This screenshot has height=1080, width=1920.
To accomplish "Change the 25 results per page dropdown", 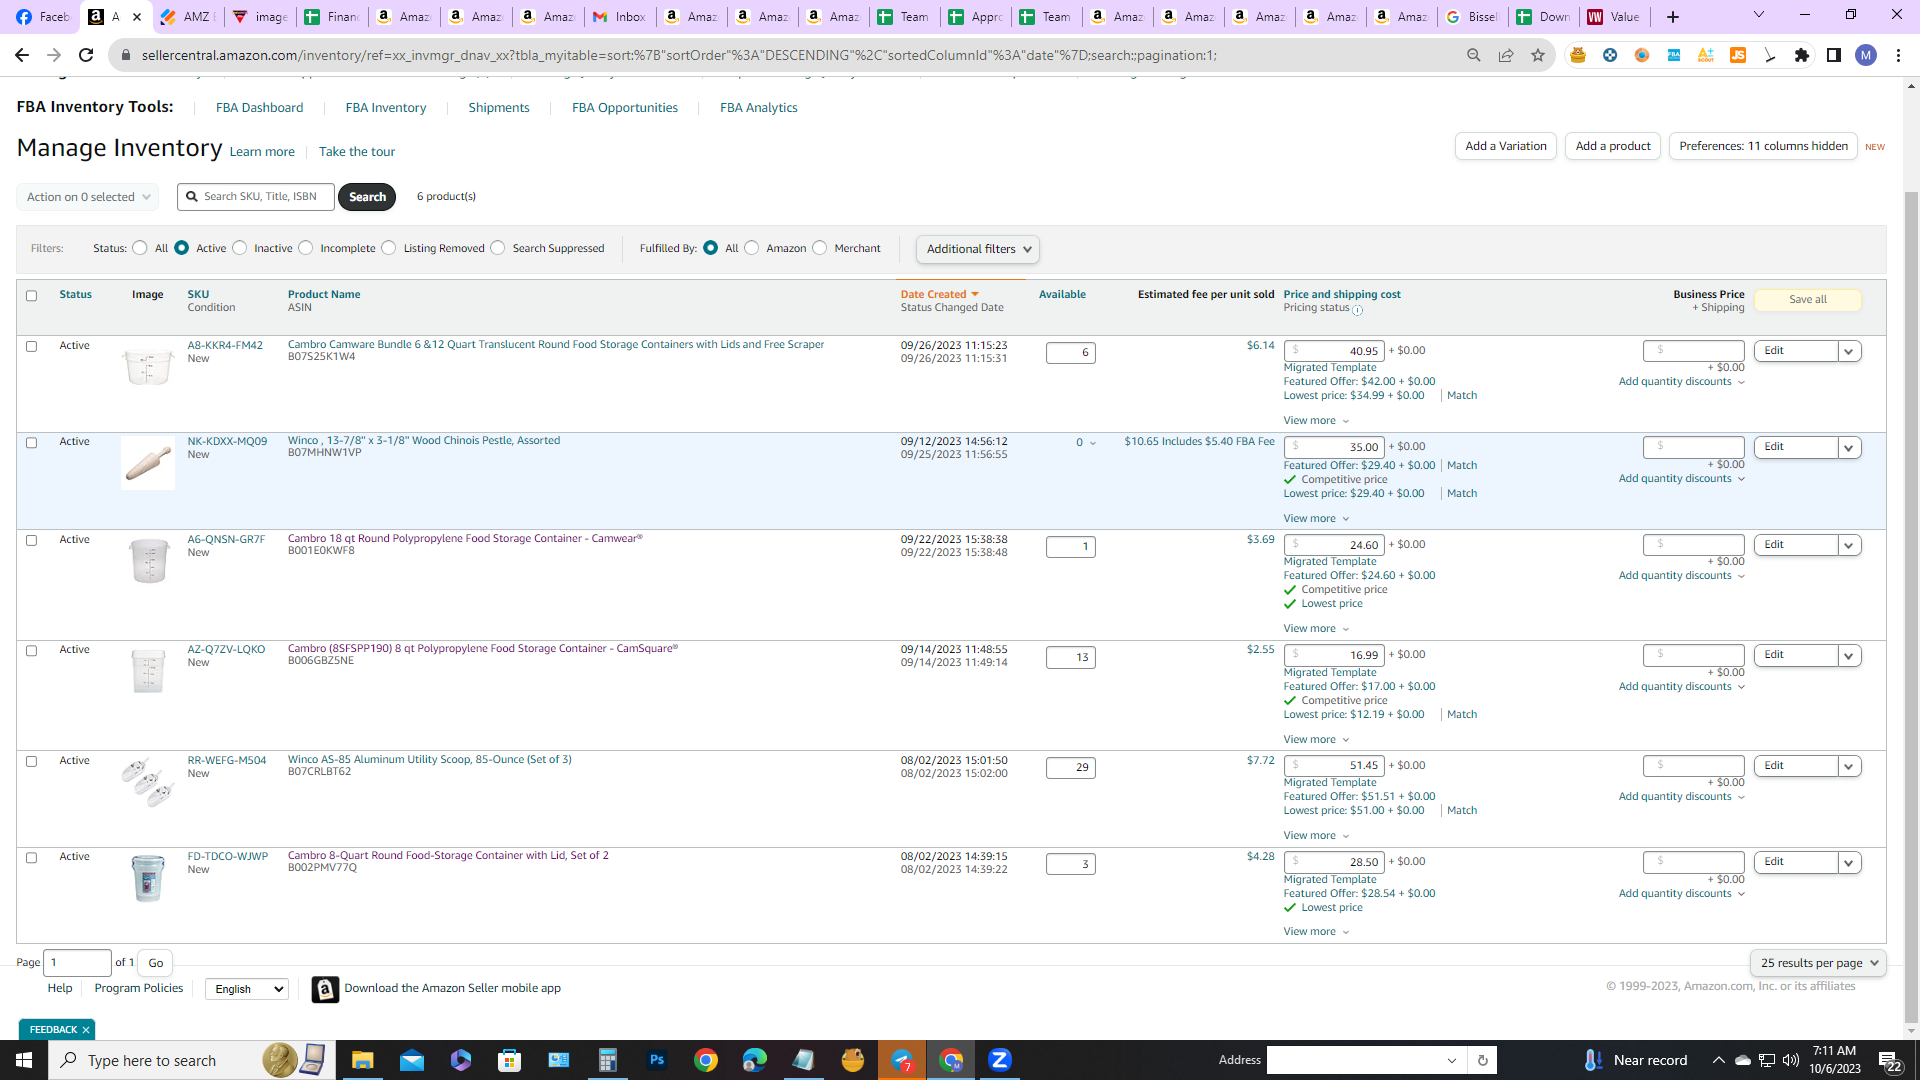I will (x=1818, y=963).
